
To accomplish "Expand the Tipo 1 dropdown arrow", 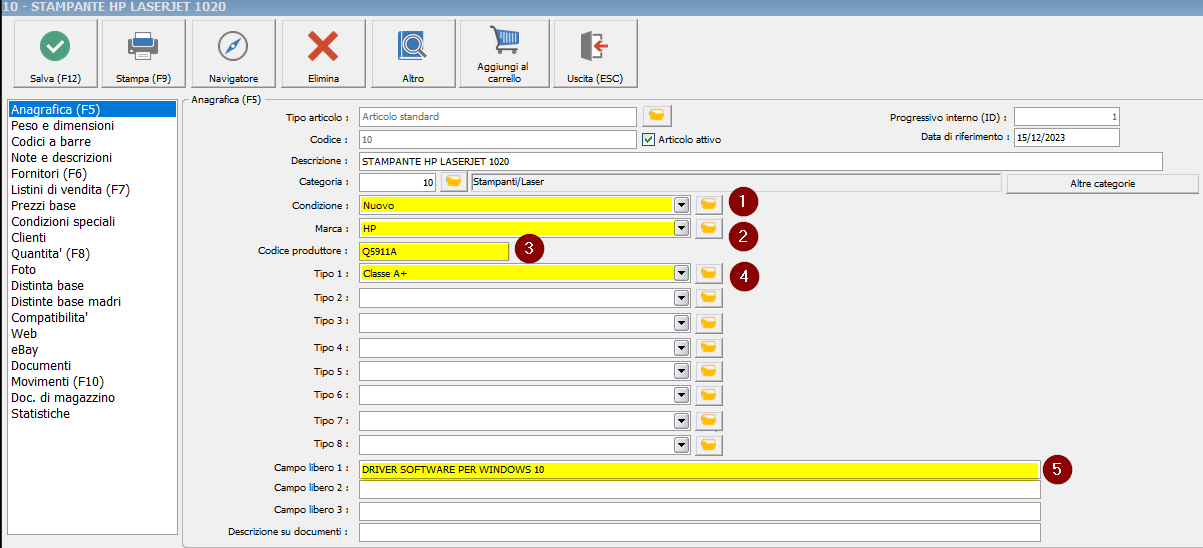I will coord(682,272).
